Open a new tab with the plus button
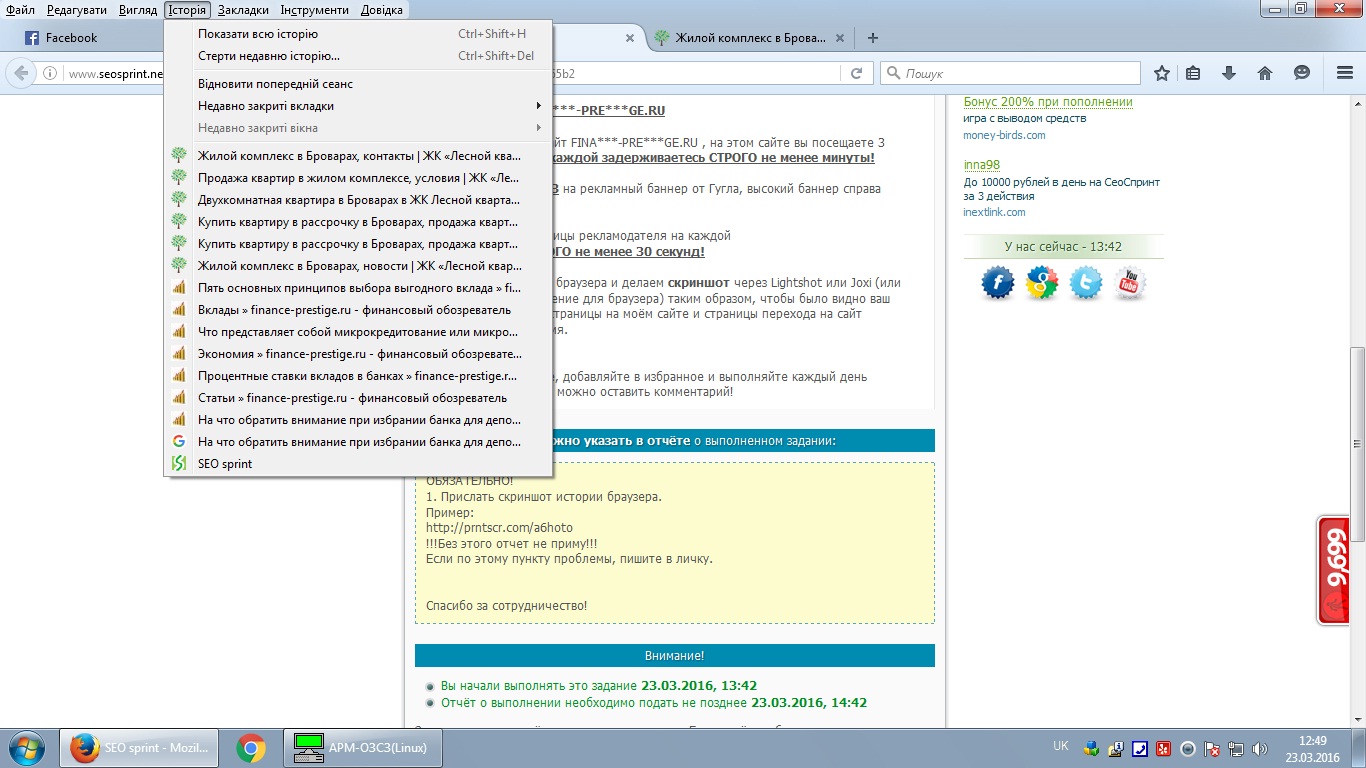The height and width of the screenshot is (768, 1366). click(x=873, y=38)
